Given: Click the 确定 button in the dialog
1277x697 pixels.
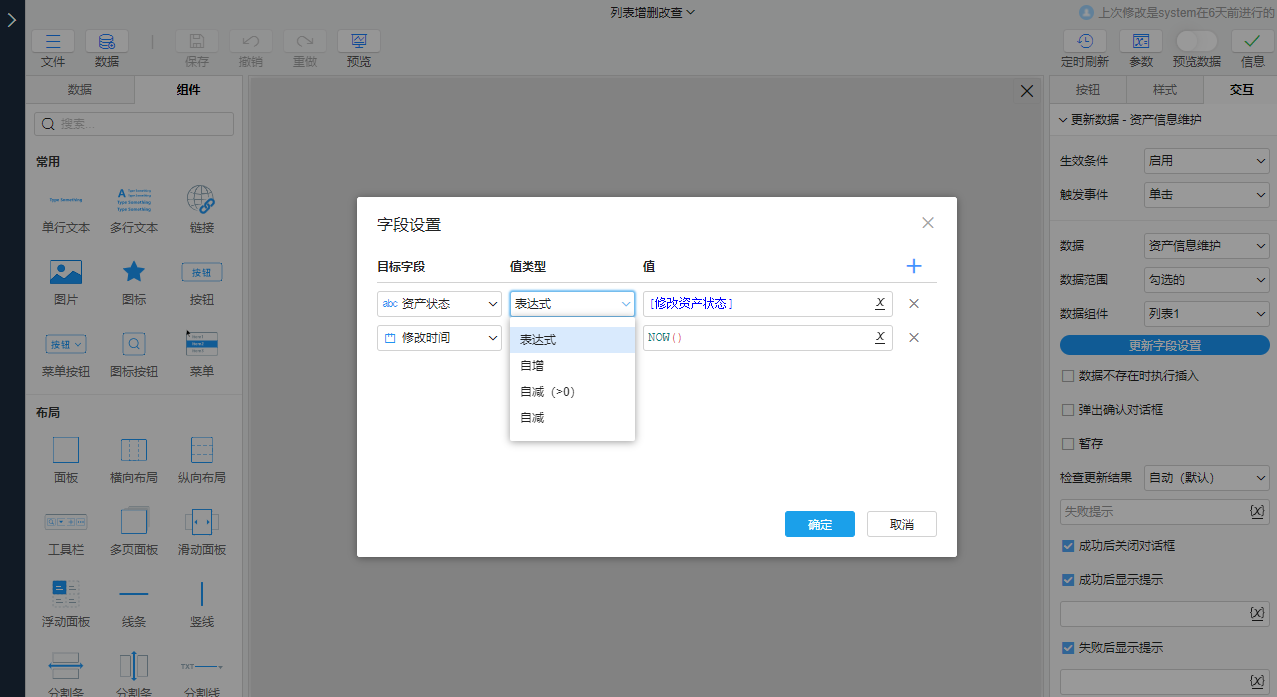Looking at the screenshot, I should [819, 523].
